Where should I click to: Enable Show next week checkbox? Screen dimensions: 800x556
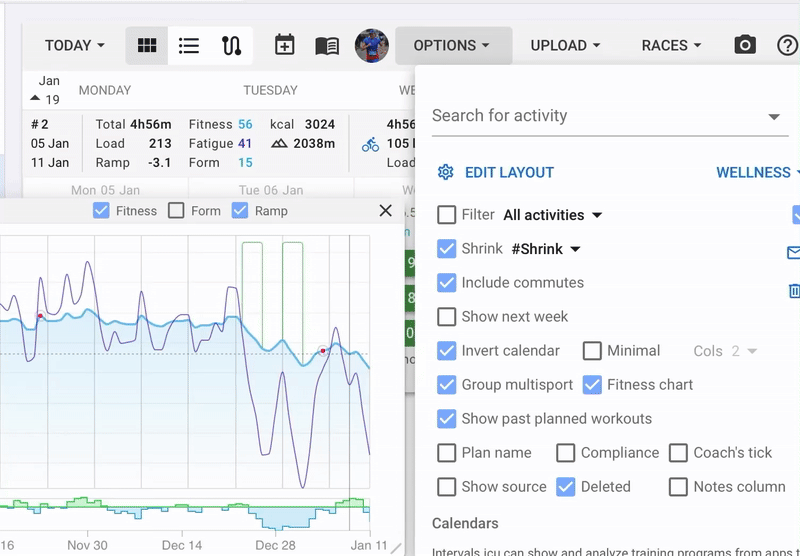[x=447, y=317]
